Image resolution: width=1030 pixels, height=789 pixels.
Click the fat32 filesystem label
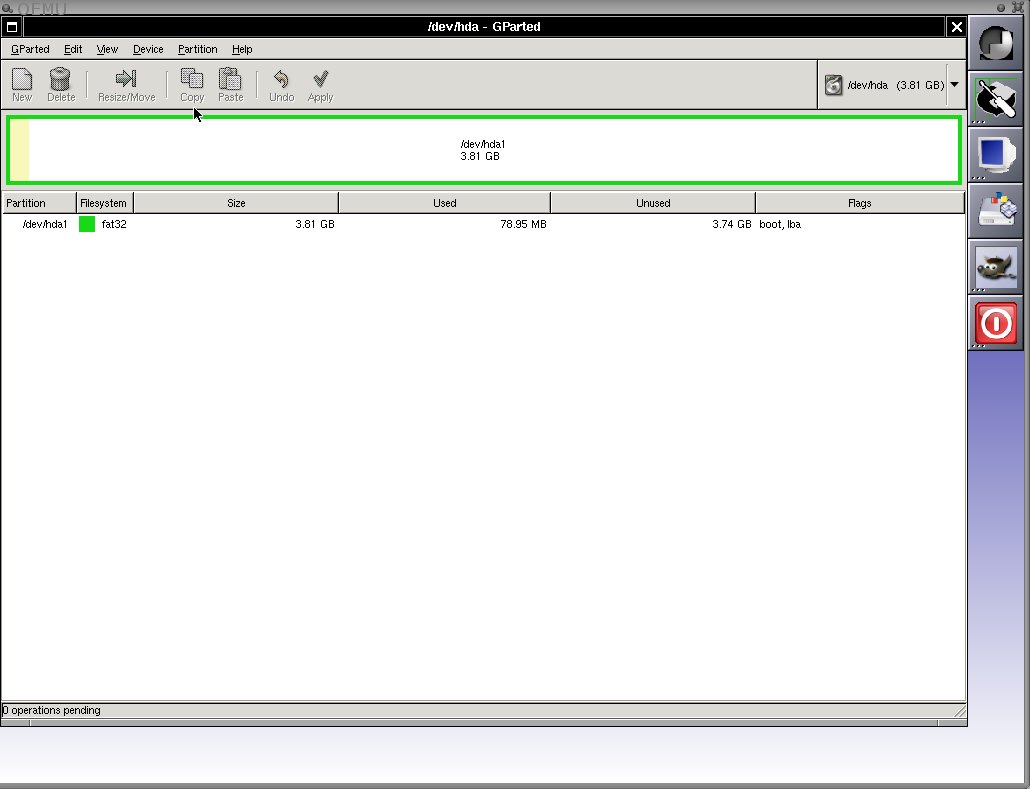click(x=114, y=224)
